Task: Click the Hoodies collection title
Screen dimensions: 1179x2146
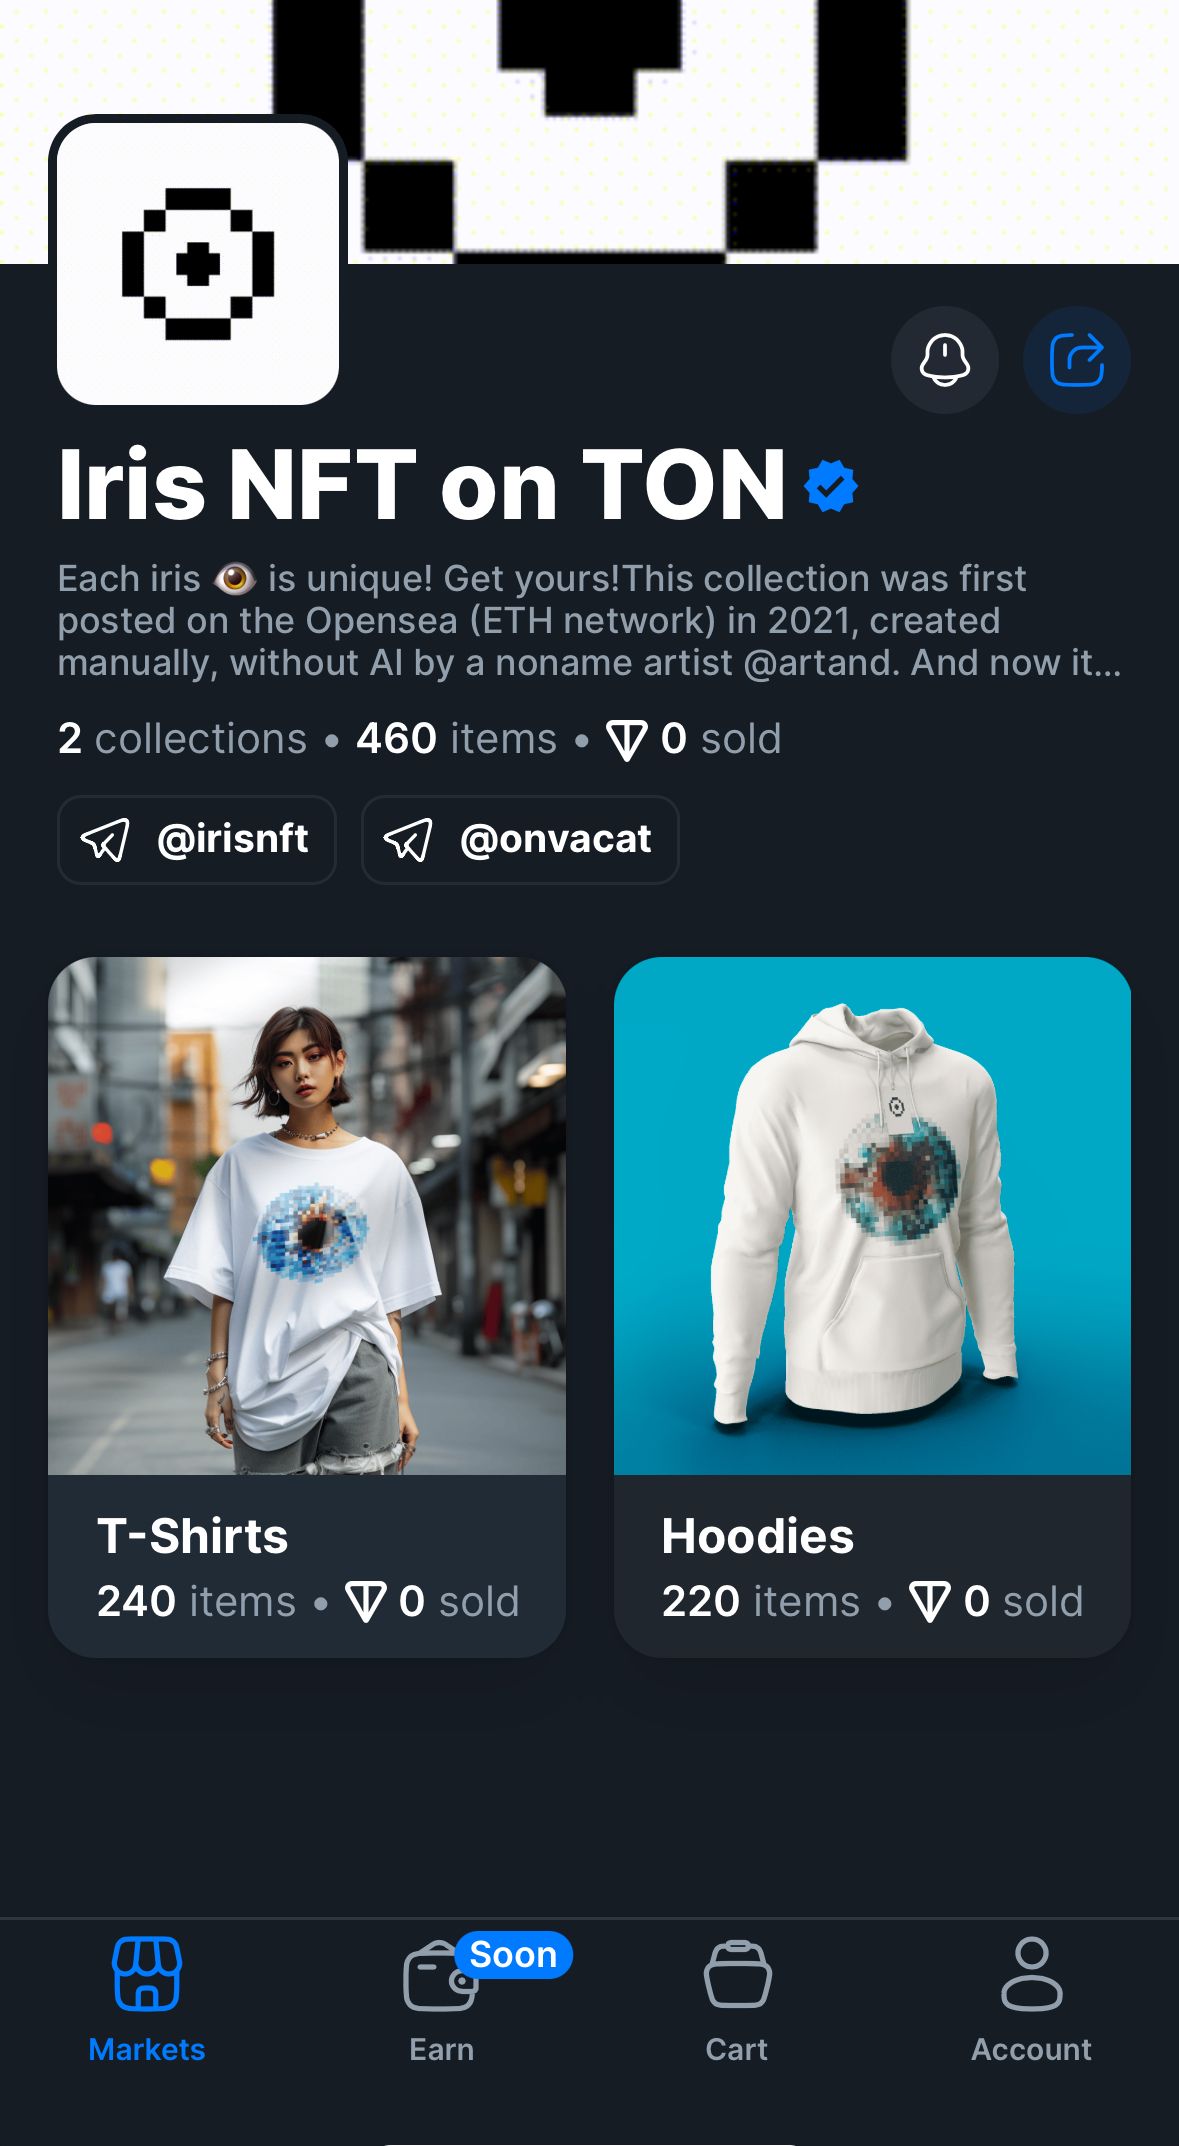Action: [758, 1536]
